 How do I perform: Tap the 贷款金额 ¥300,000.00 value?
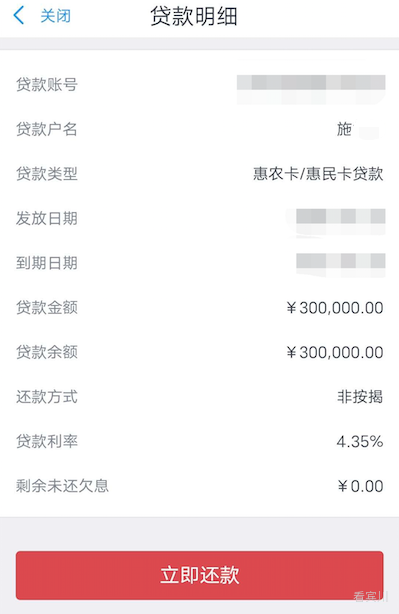335,308
